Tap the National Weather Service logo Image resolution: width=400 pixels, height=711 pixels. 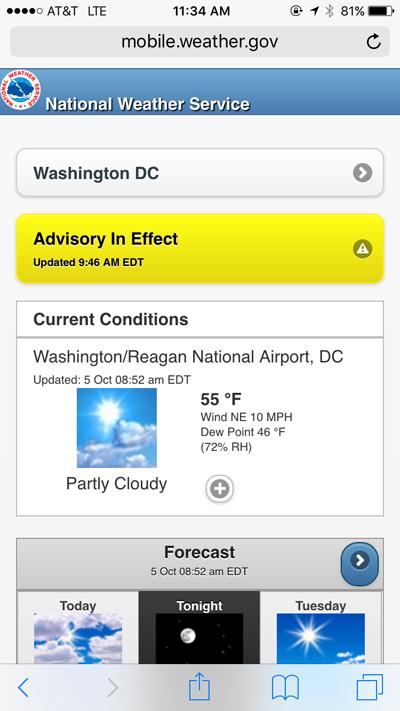coord(20,89)
